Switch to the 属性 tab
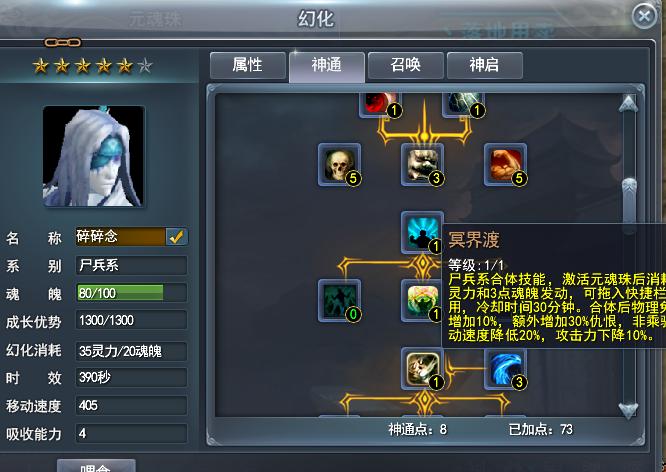Viewport: 666px width, 472px height. point(248,65)
